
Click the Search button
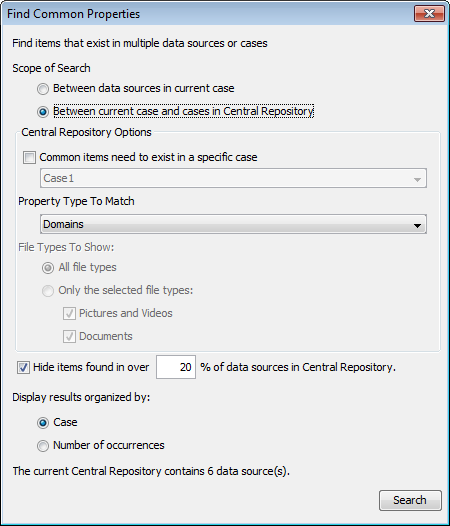pyautogui.click(x=410, y=500)
